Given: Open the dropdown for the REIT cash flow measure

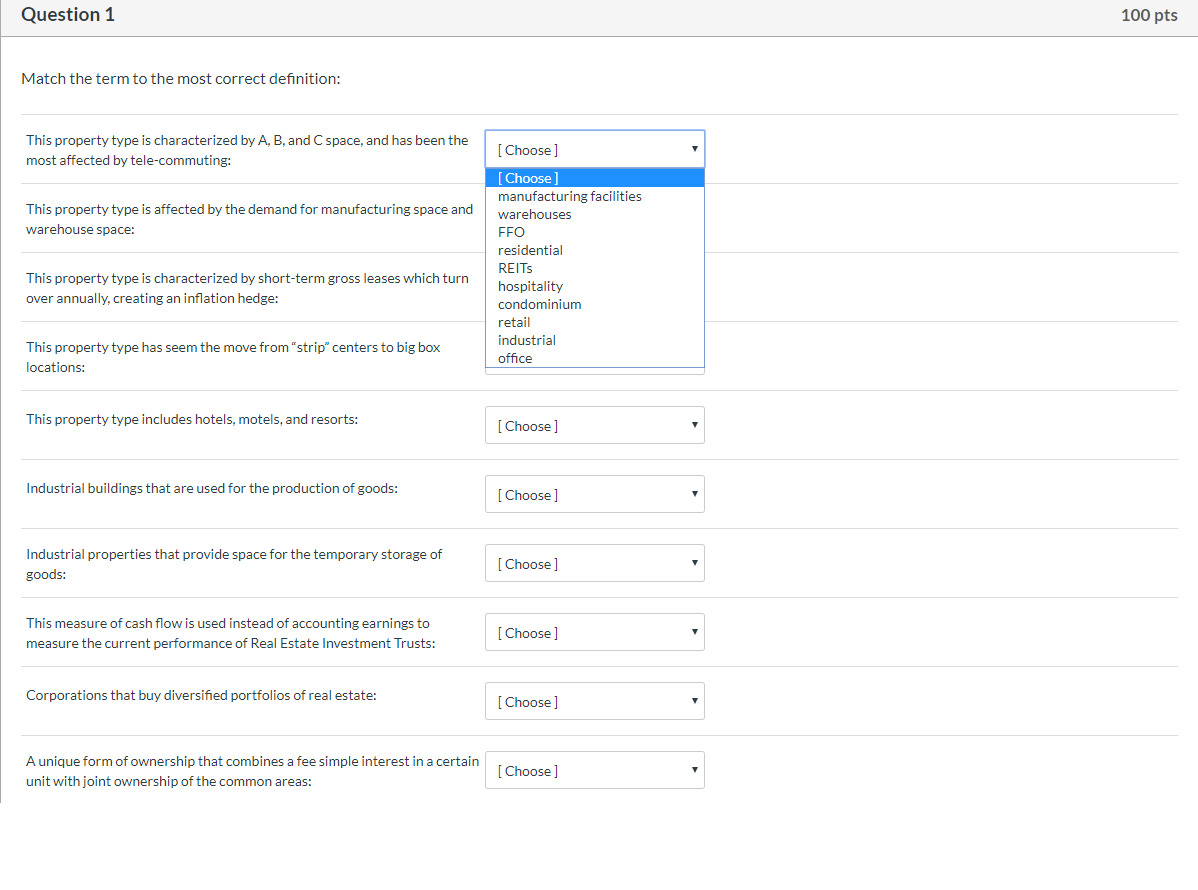Looking at the screenshot, I should tap(594, 633).
